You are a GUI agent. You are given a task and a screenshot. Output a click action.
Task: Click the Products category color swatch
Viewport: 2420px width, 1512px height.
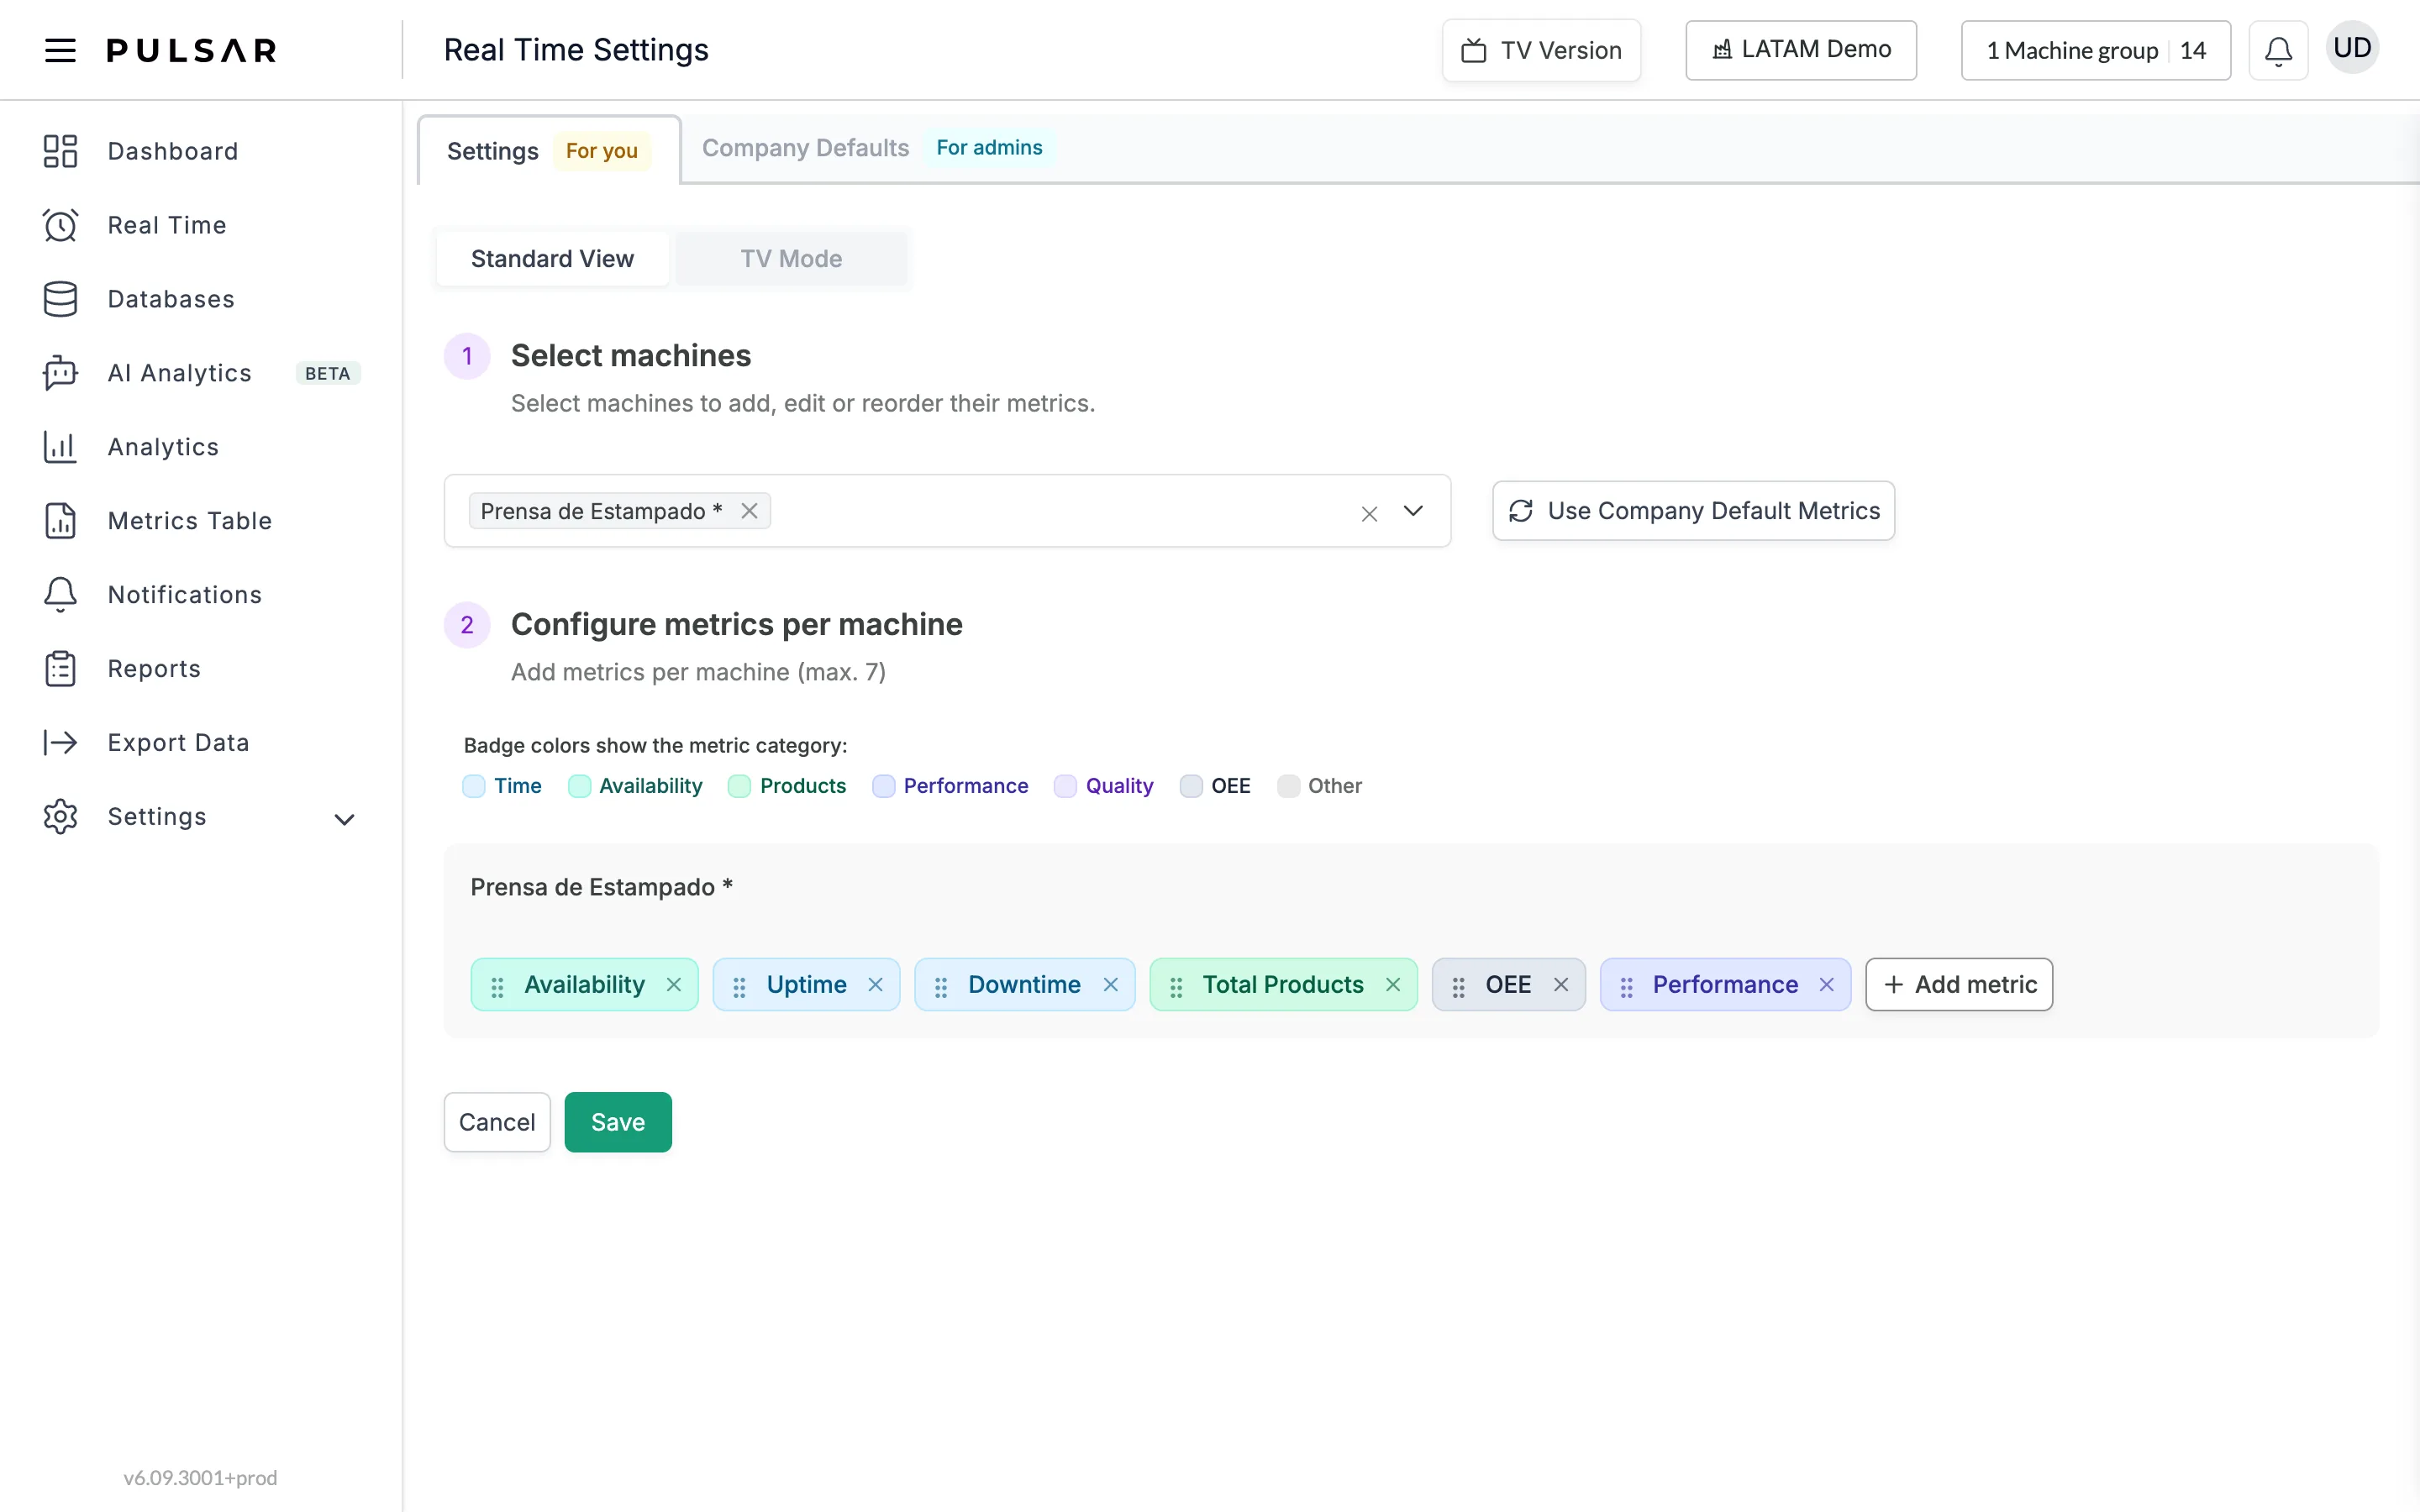pos(740,786)
